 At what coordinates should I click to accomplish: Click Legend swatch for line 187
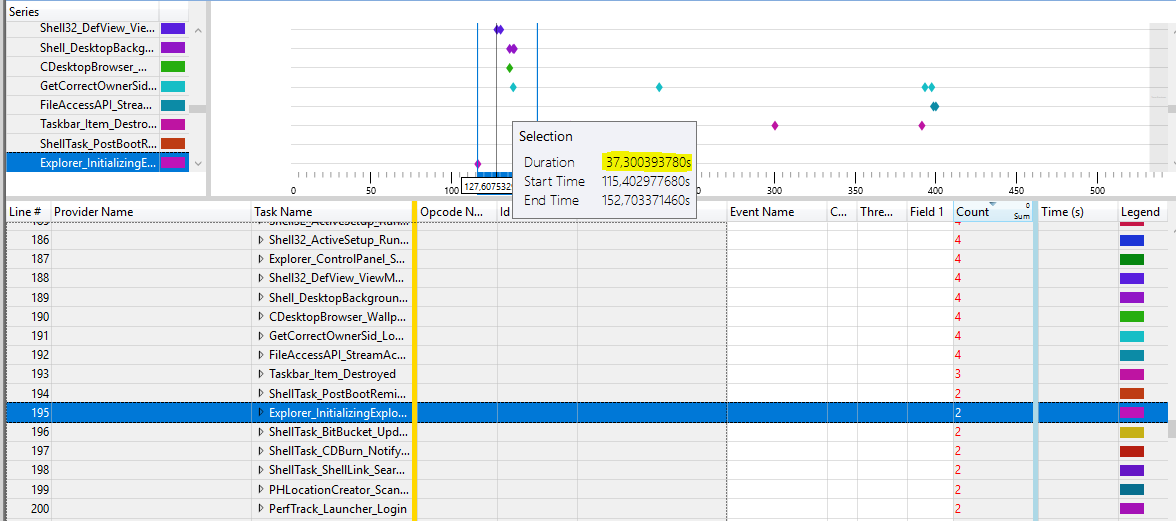click(x=1132, y=259)
